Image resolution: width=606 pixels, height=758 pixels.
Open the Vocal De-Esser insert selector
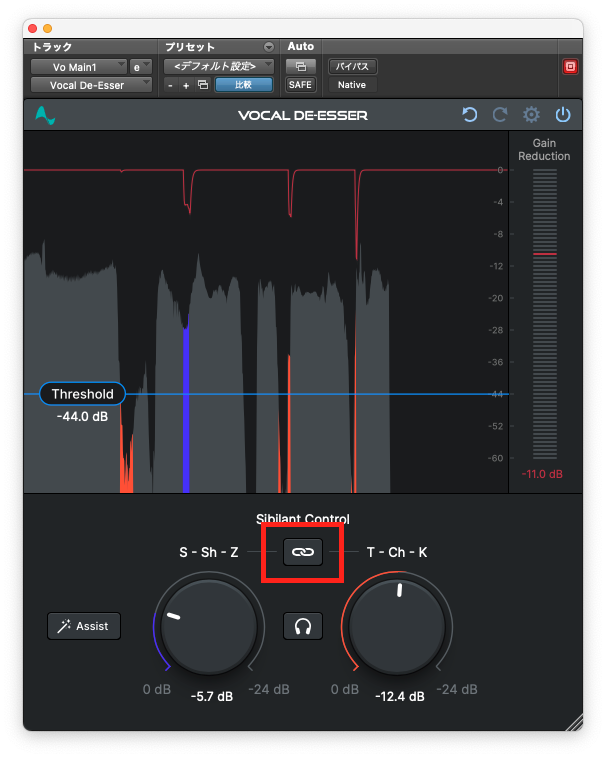(x=90, y=85)
